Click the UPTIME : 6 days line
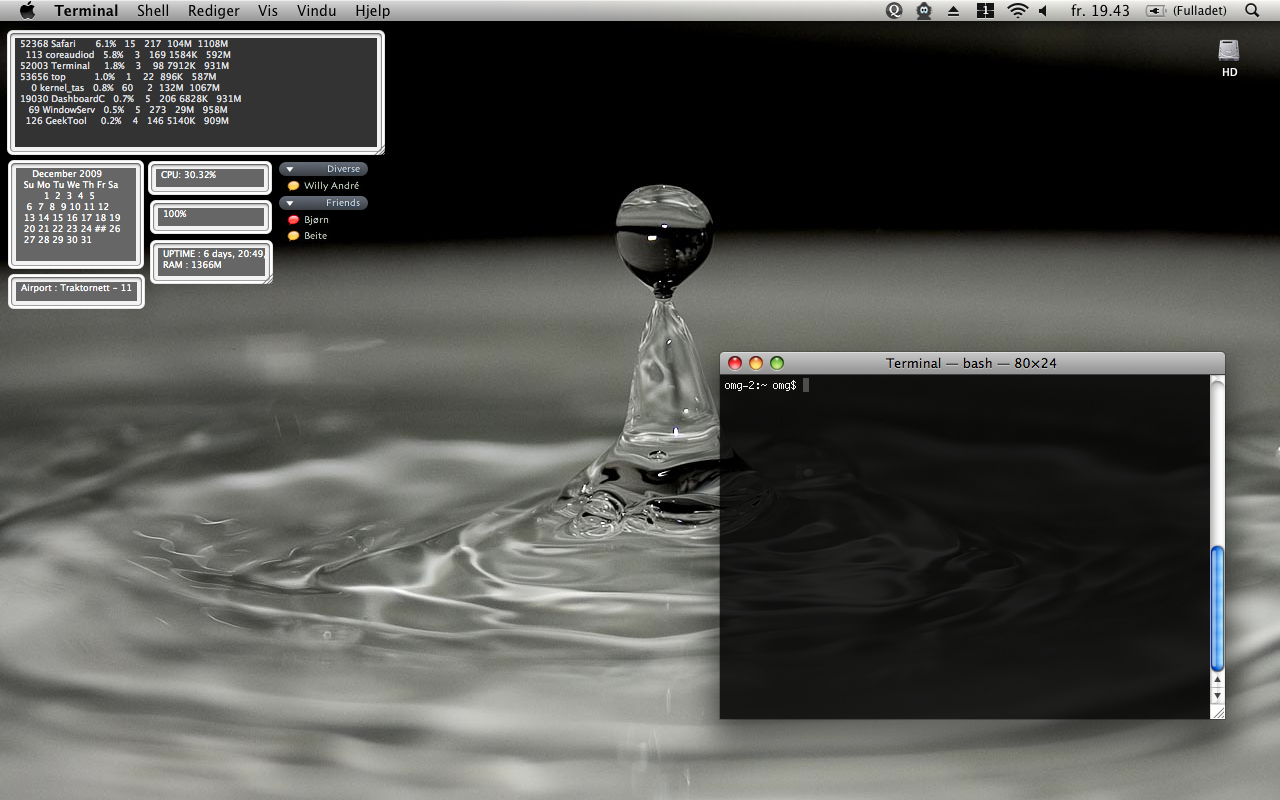 [214, 254]
